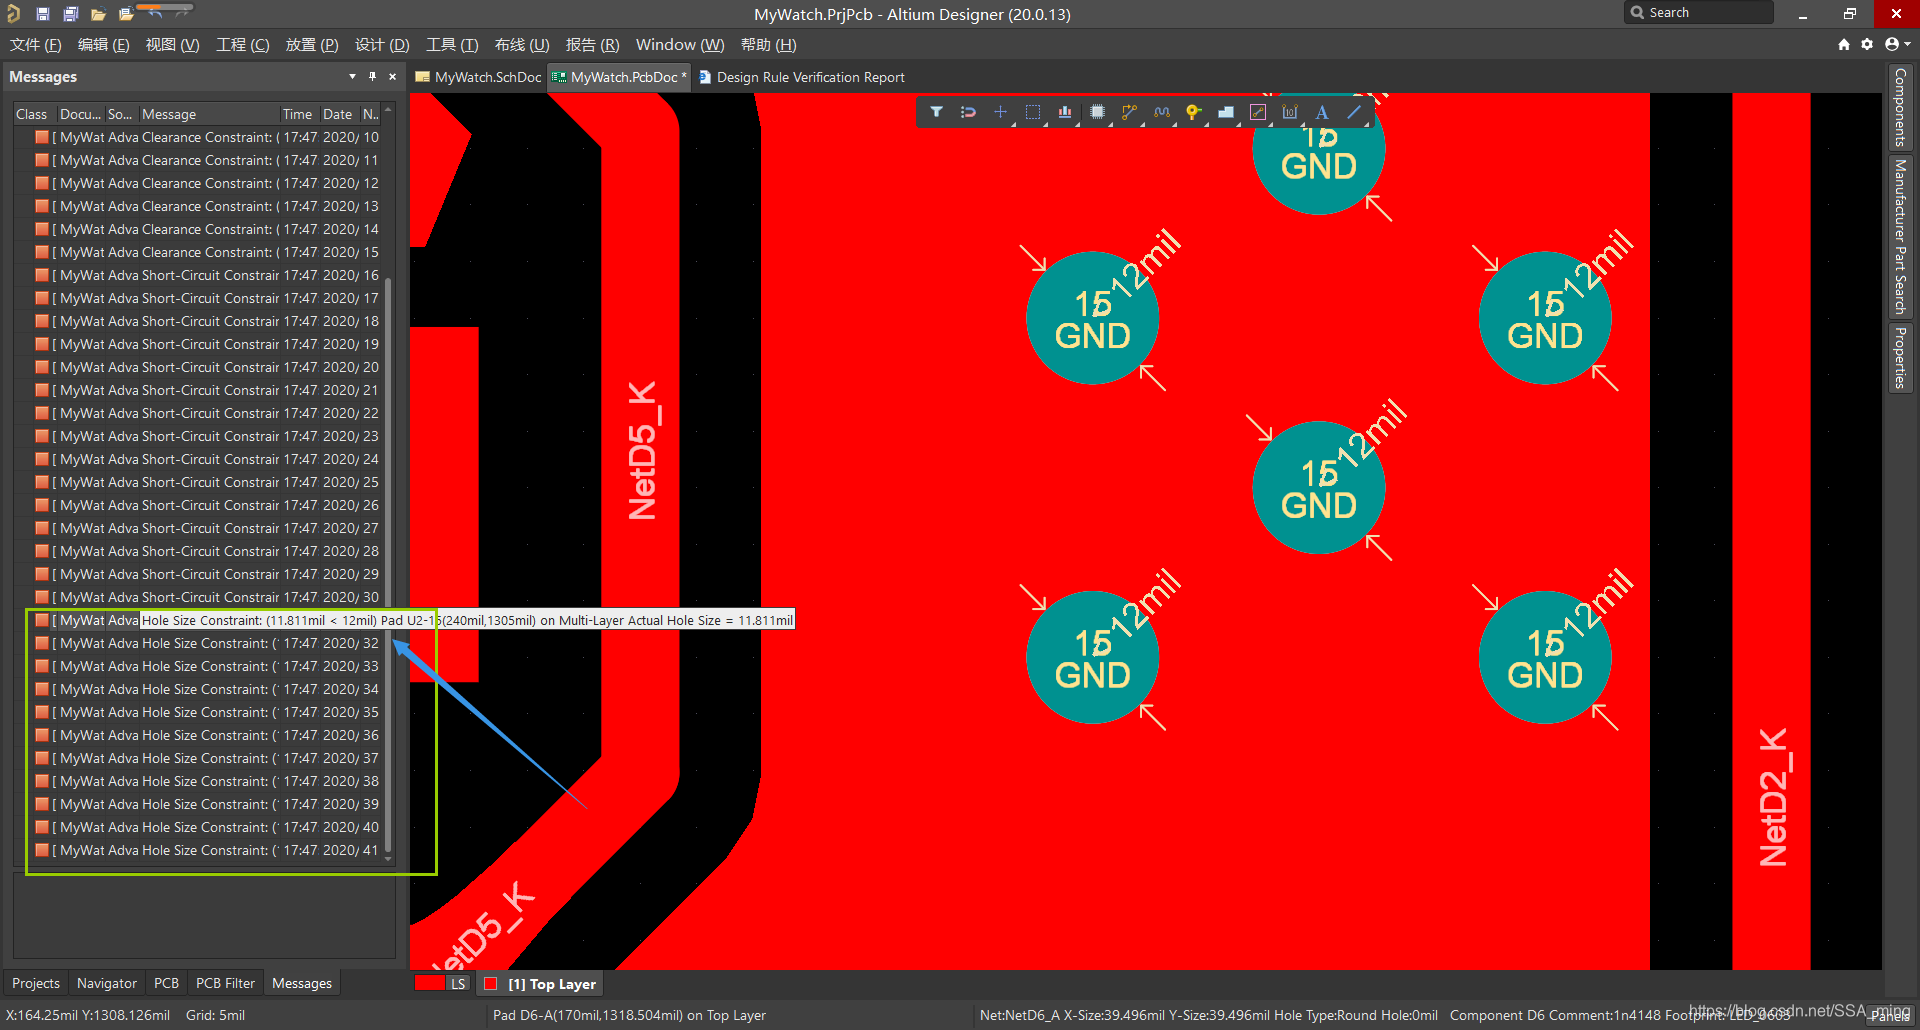1920x1030 pixels.
Task: Open the 布线 (U) menu
Action: pyautogui.click(x=522, y=45)
